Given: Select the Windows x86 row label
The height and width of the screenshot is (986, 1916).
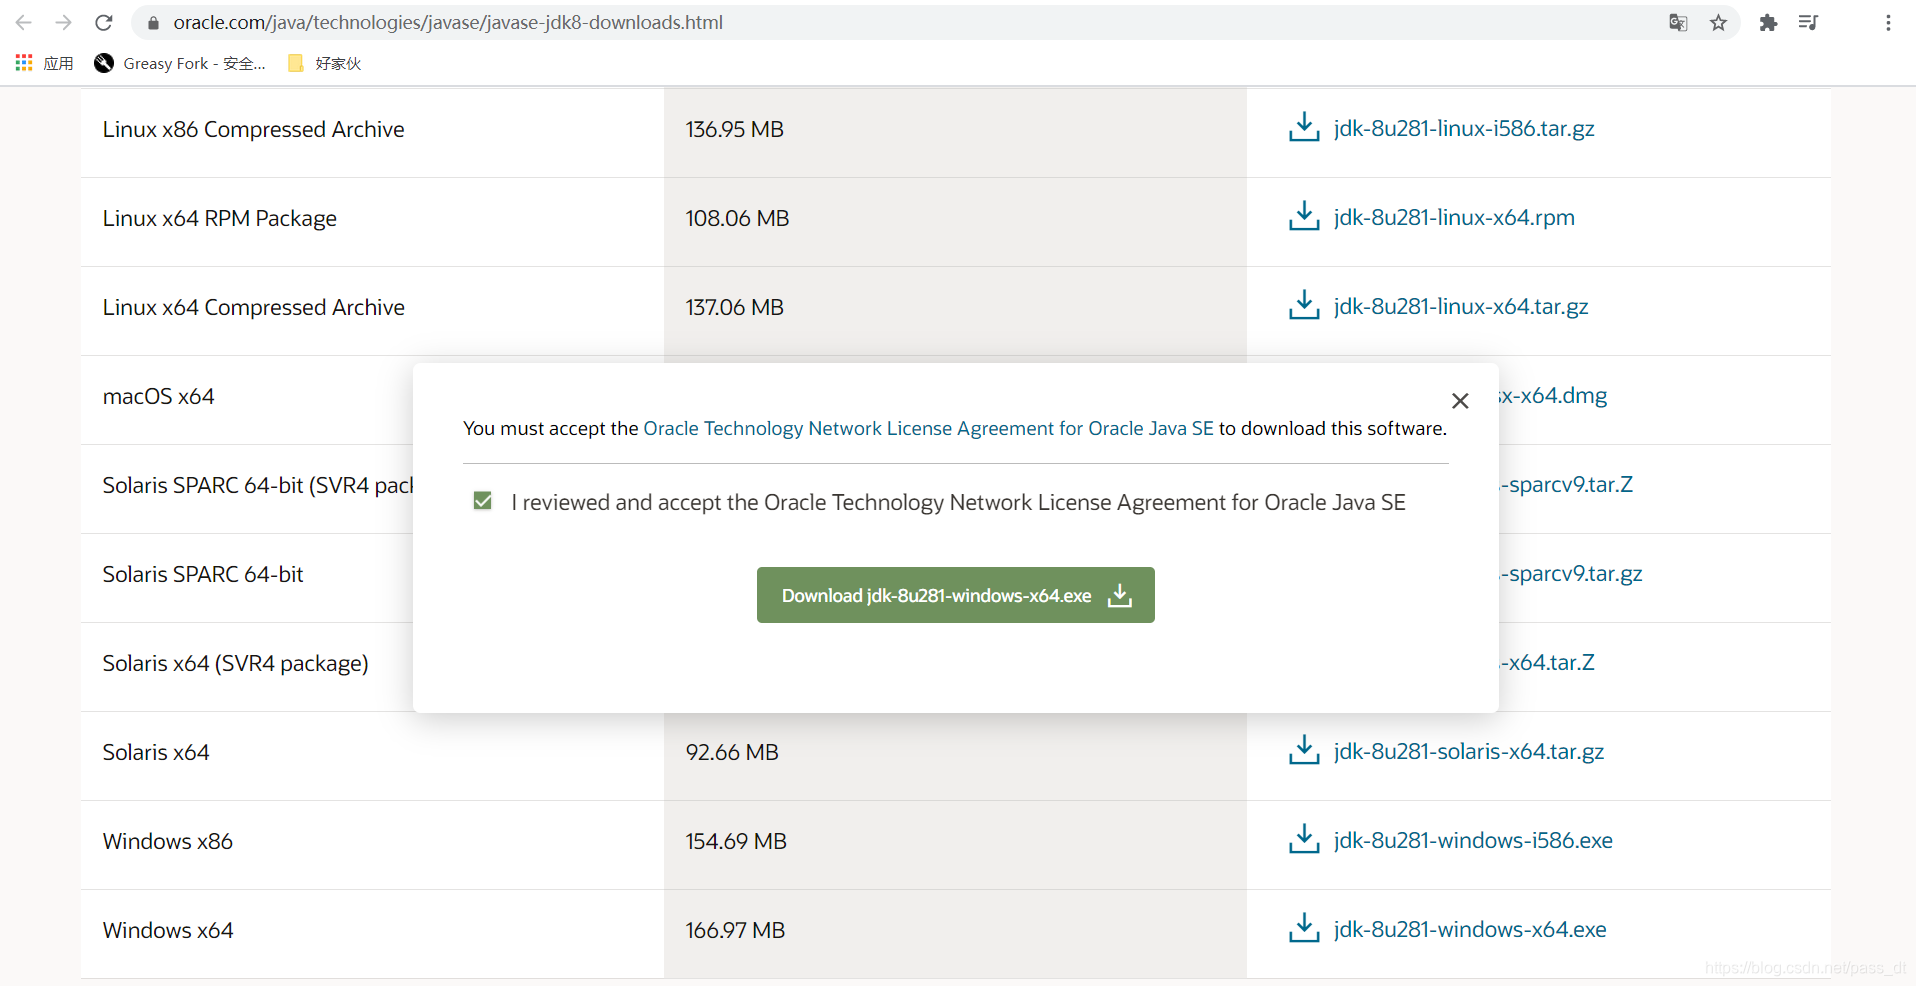Looking at the screenshot, I should (167, 841).
